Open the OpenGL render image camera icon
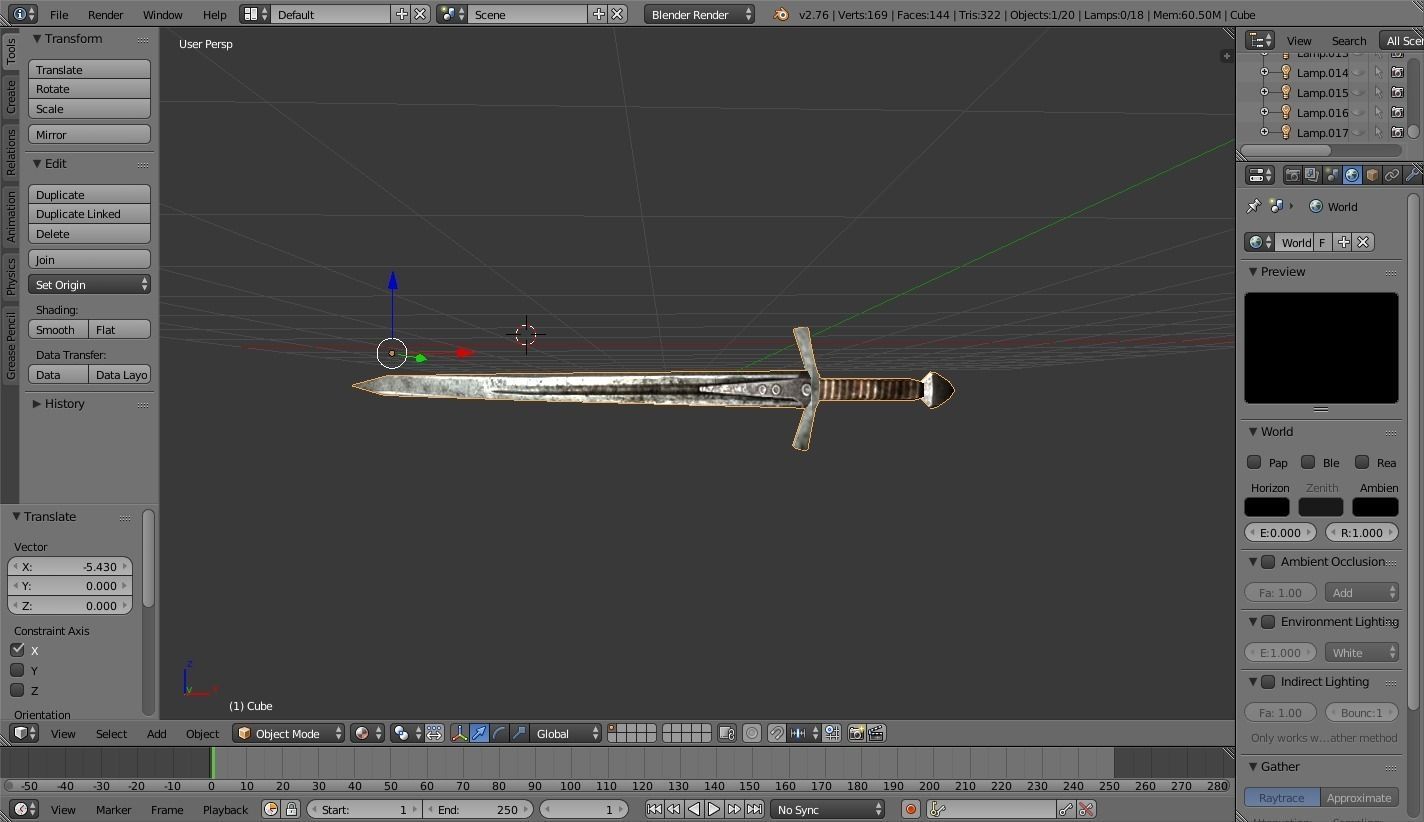The image size is (1424, 822). tap(857, 733)
